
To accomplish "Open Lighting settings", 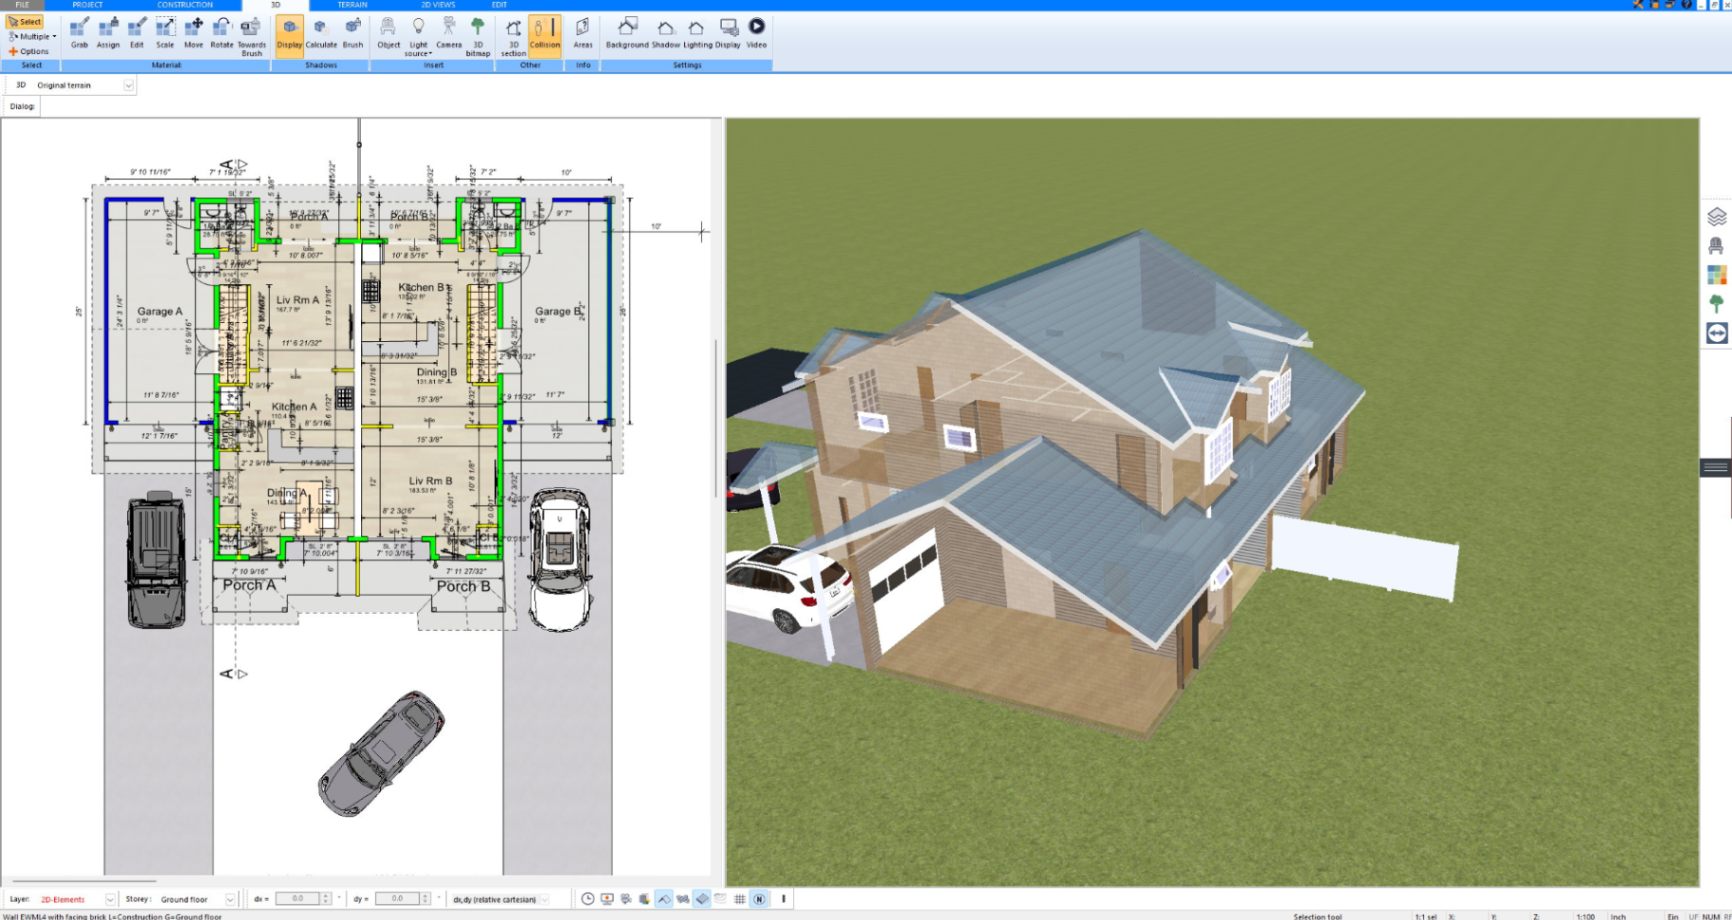I will (698, 33).
